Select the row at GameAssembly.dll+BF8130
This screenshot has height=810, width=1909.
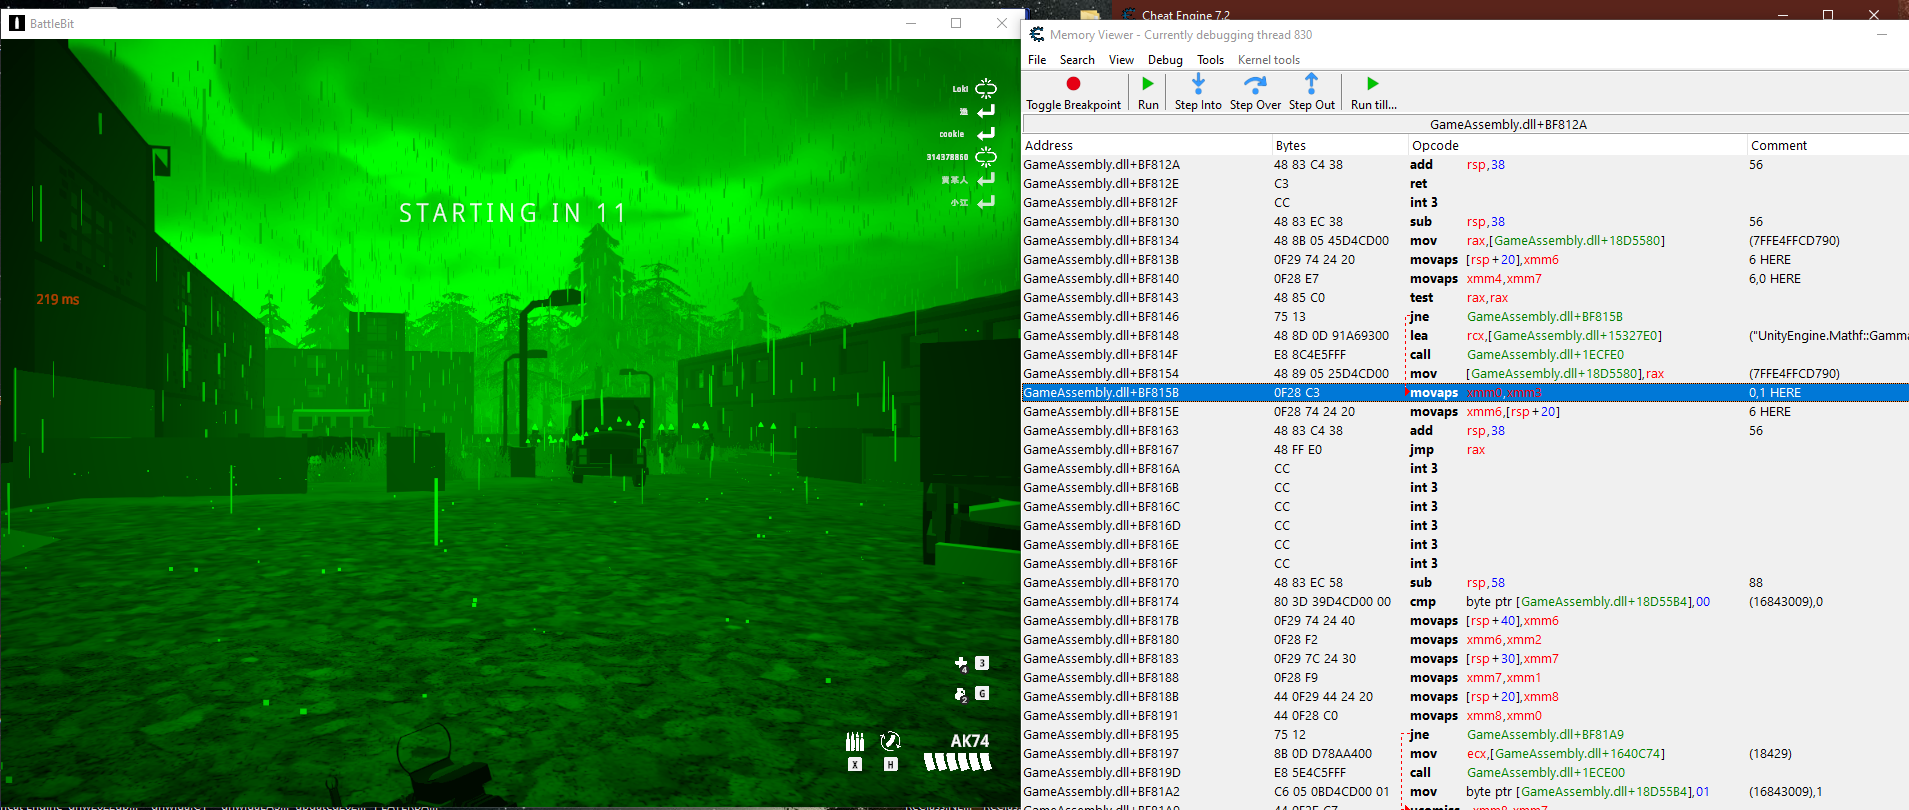(1465, 222)
